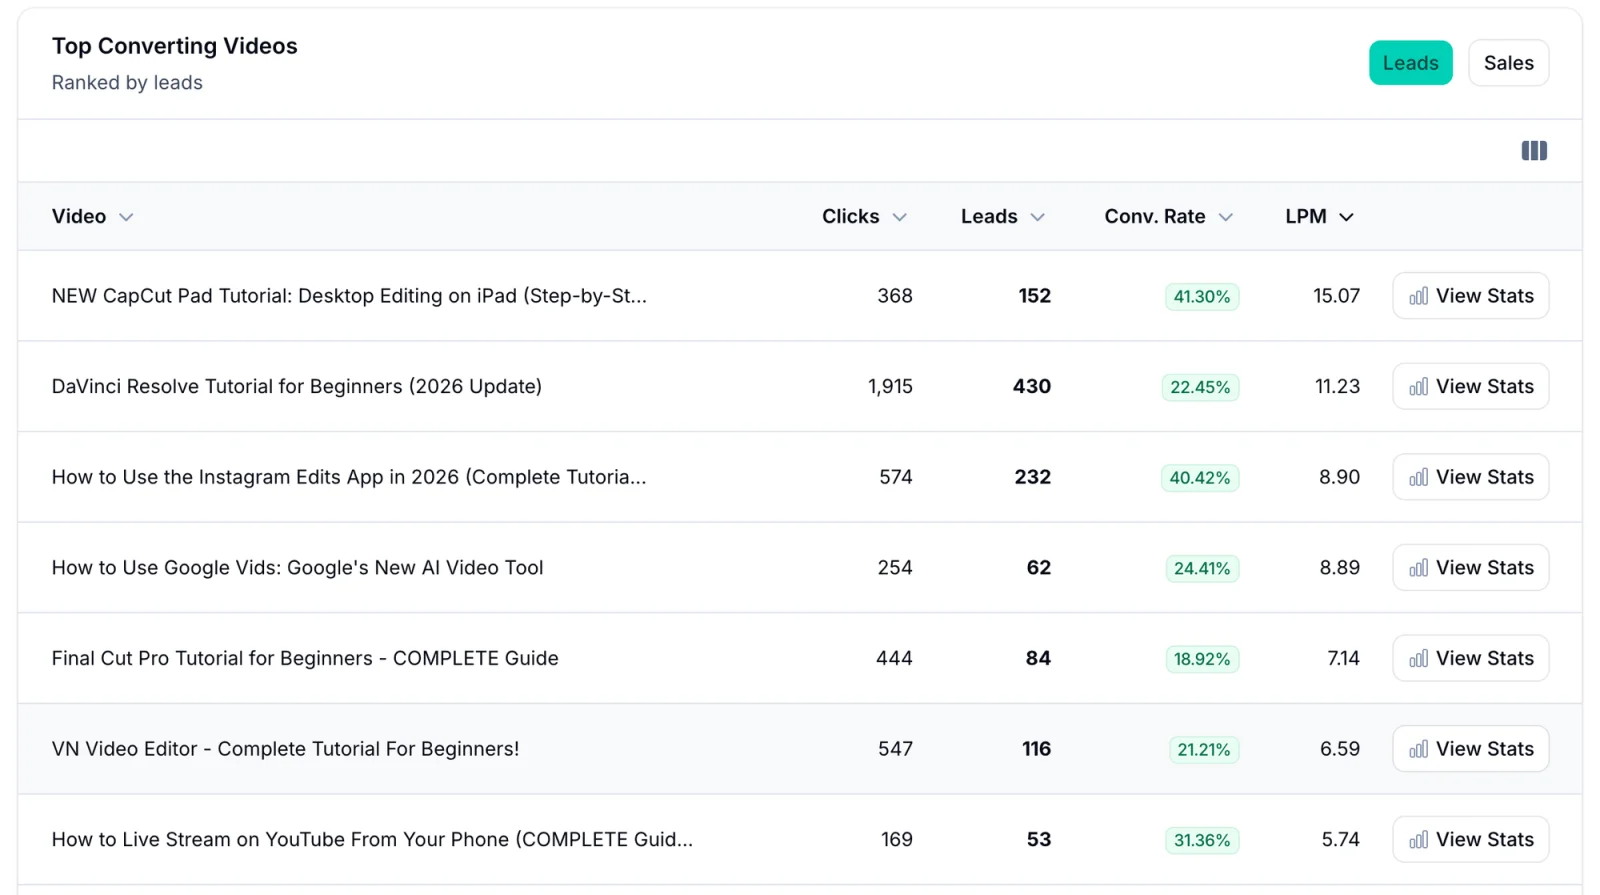Click the 11.23 LPM value
Viewport: 1600px width, 895px height.
pos(1337,386)
